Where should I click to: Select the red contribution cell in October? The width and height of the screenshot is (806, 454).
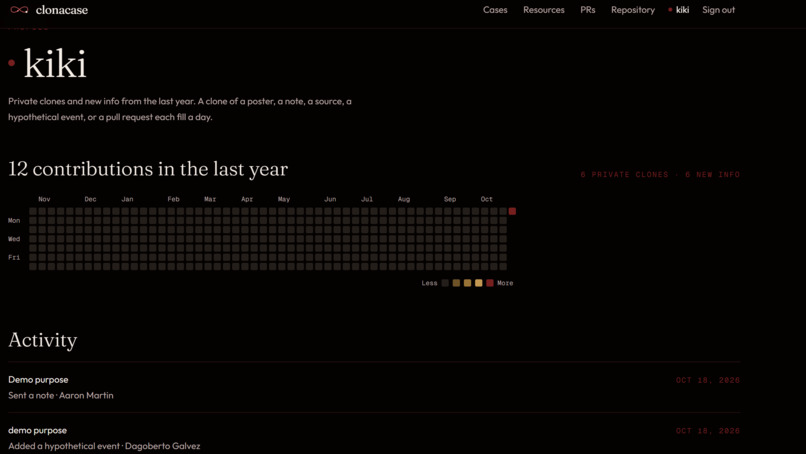click(x=512, y=211)
